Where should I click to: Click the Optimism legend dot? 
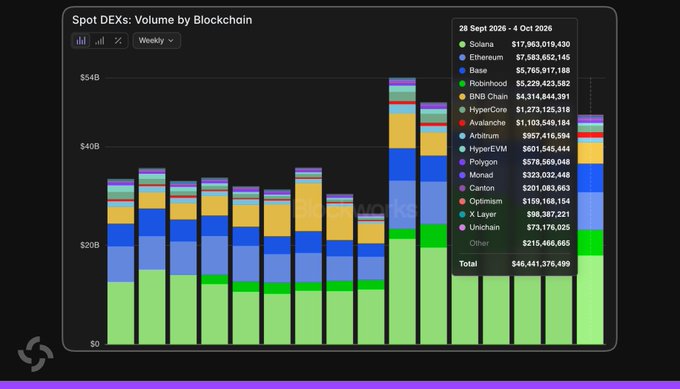(462, 201)
